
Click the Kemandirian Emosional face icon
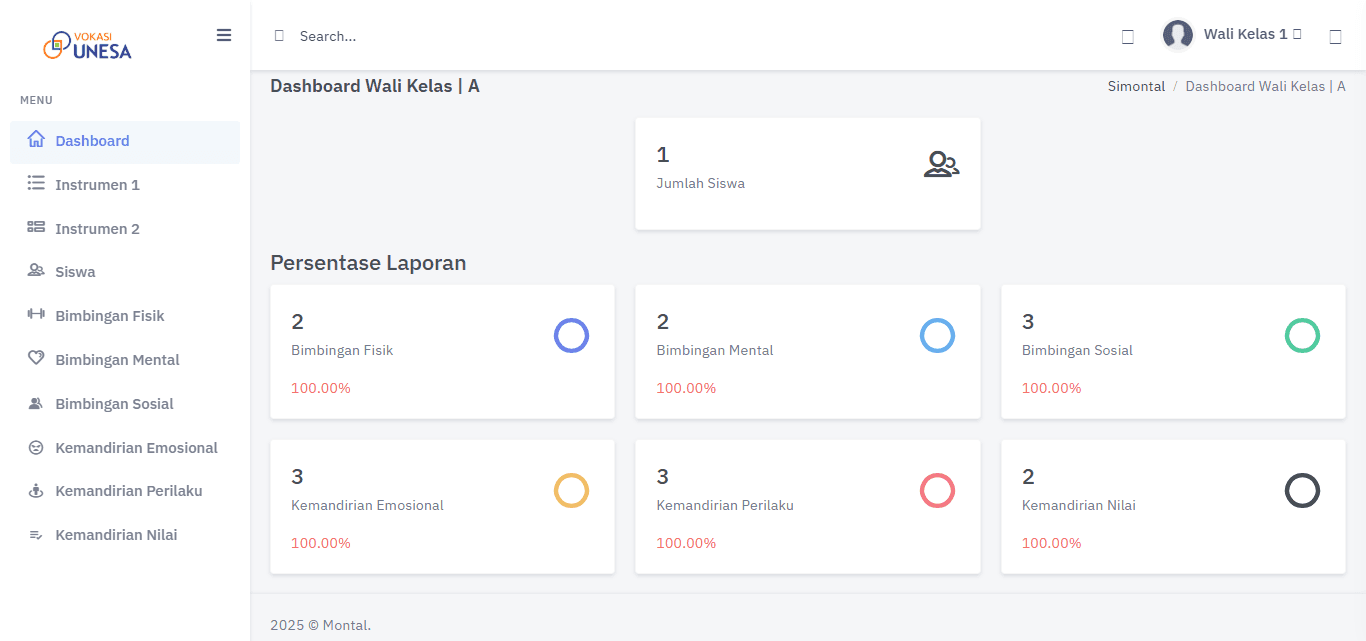(x=36, y=447)
